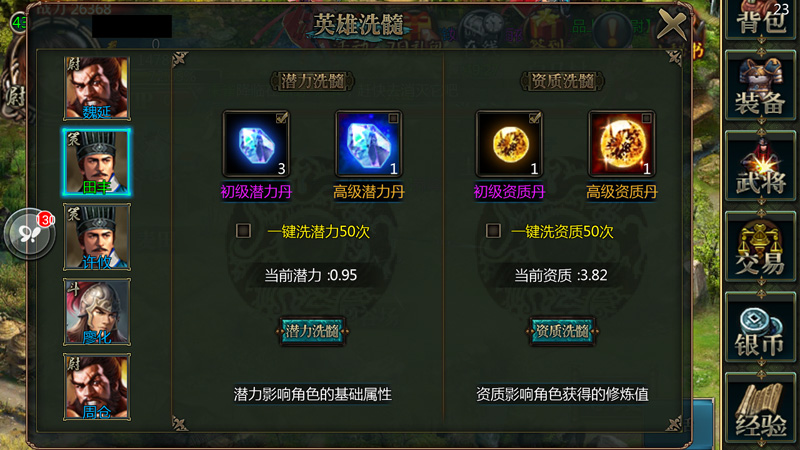Open the 交易 trade scales icon
Image resolution: width=800 pixels, height=450 pixels.
[760, 247]
